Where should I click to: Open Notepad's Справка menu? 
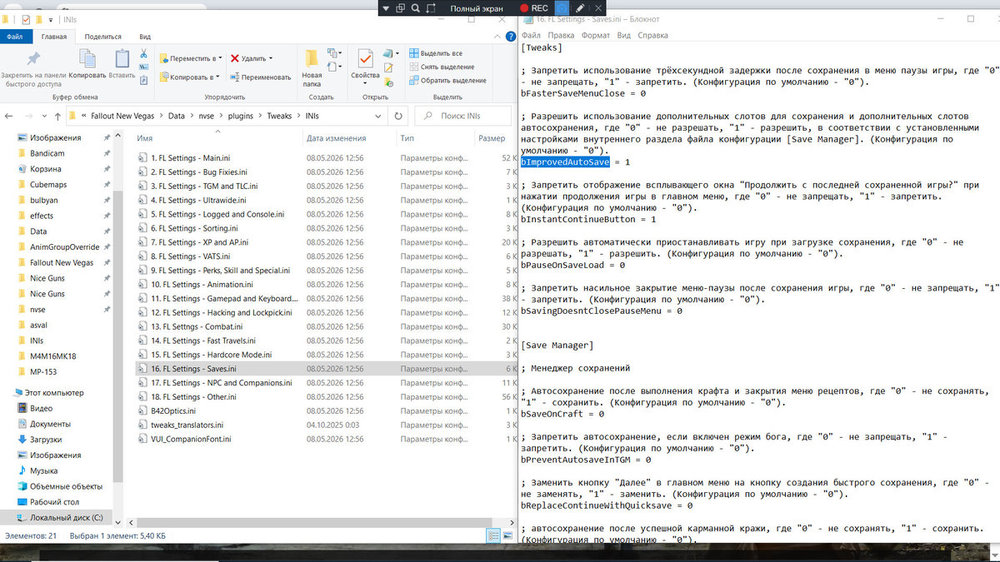tap(652, 35)
